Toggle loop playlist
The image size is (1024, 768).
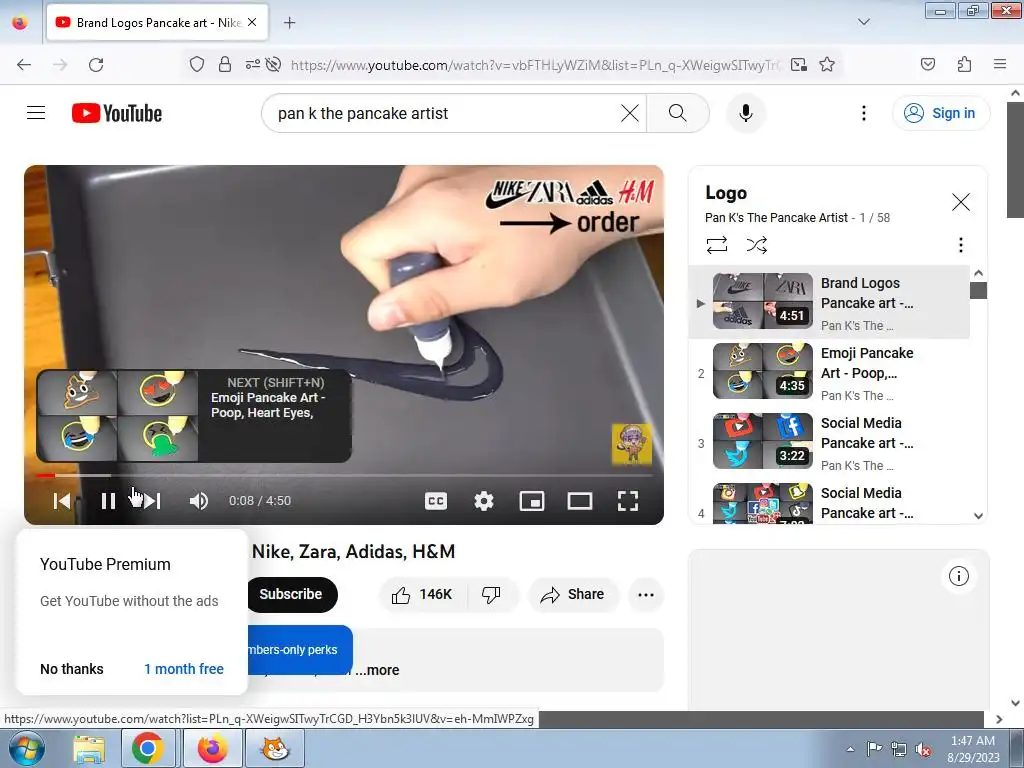tap(716, 245)
